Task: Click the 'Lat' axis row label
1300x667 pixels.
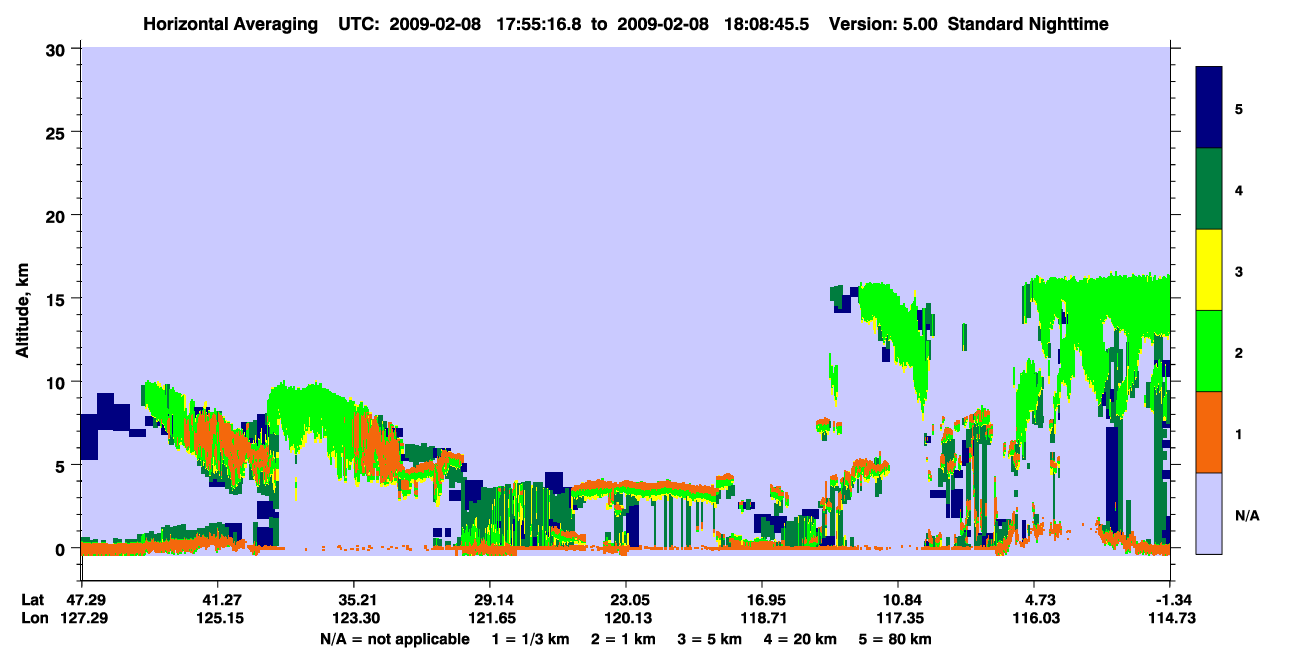Action: (33, 600)
